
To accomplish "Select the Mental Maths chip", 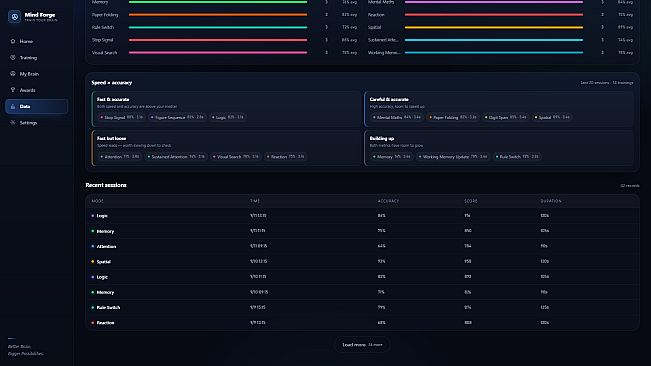I will pos(396,117).
